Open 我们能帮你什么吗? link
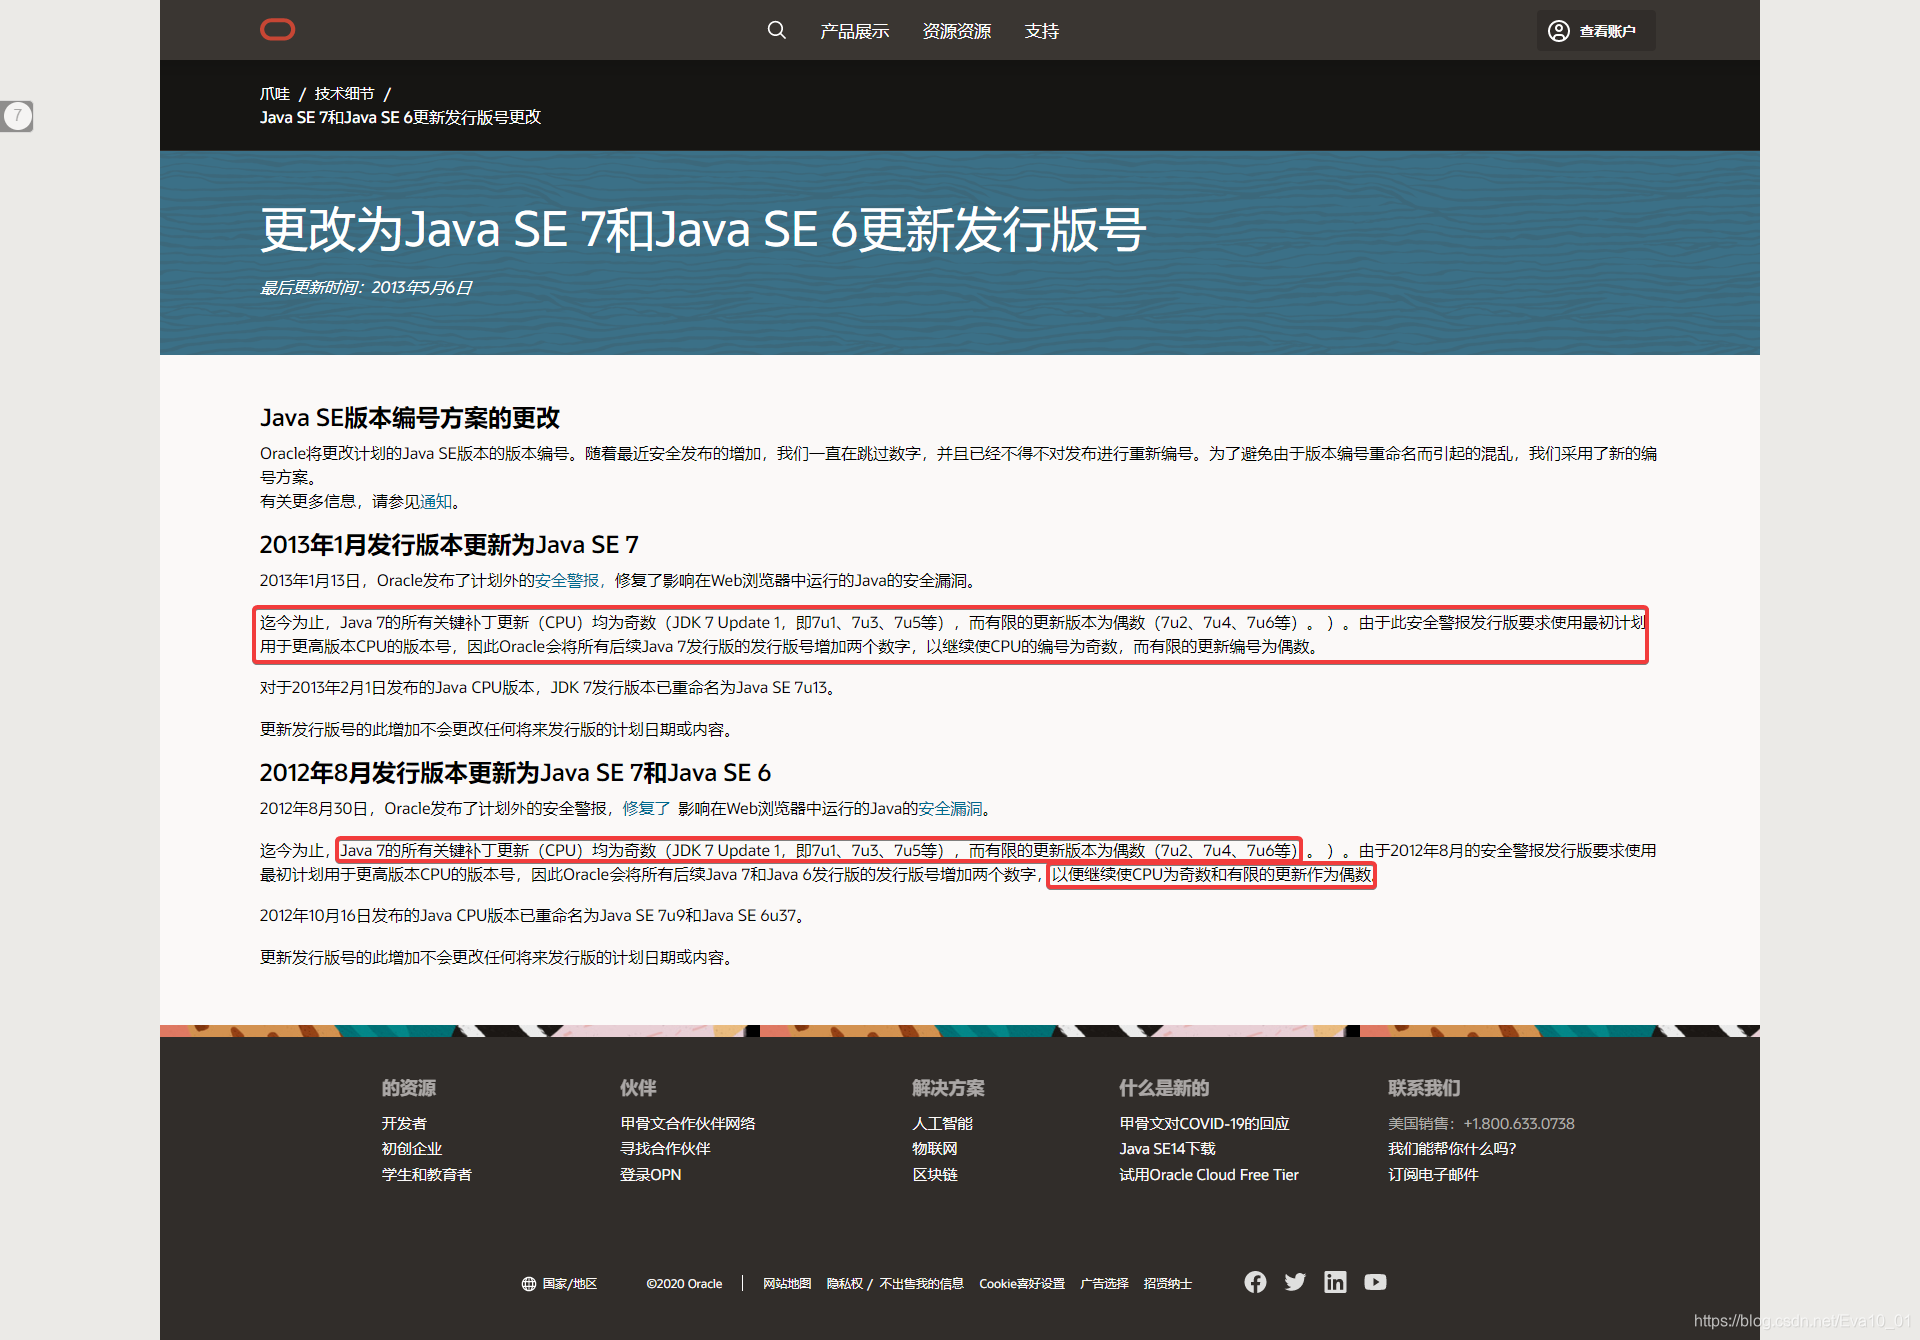Screen dimensions: 1920x1340 (x=1452, y=1148)
